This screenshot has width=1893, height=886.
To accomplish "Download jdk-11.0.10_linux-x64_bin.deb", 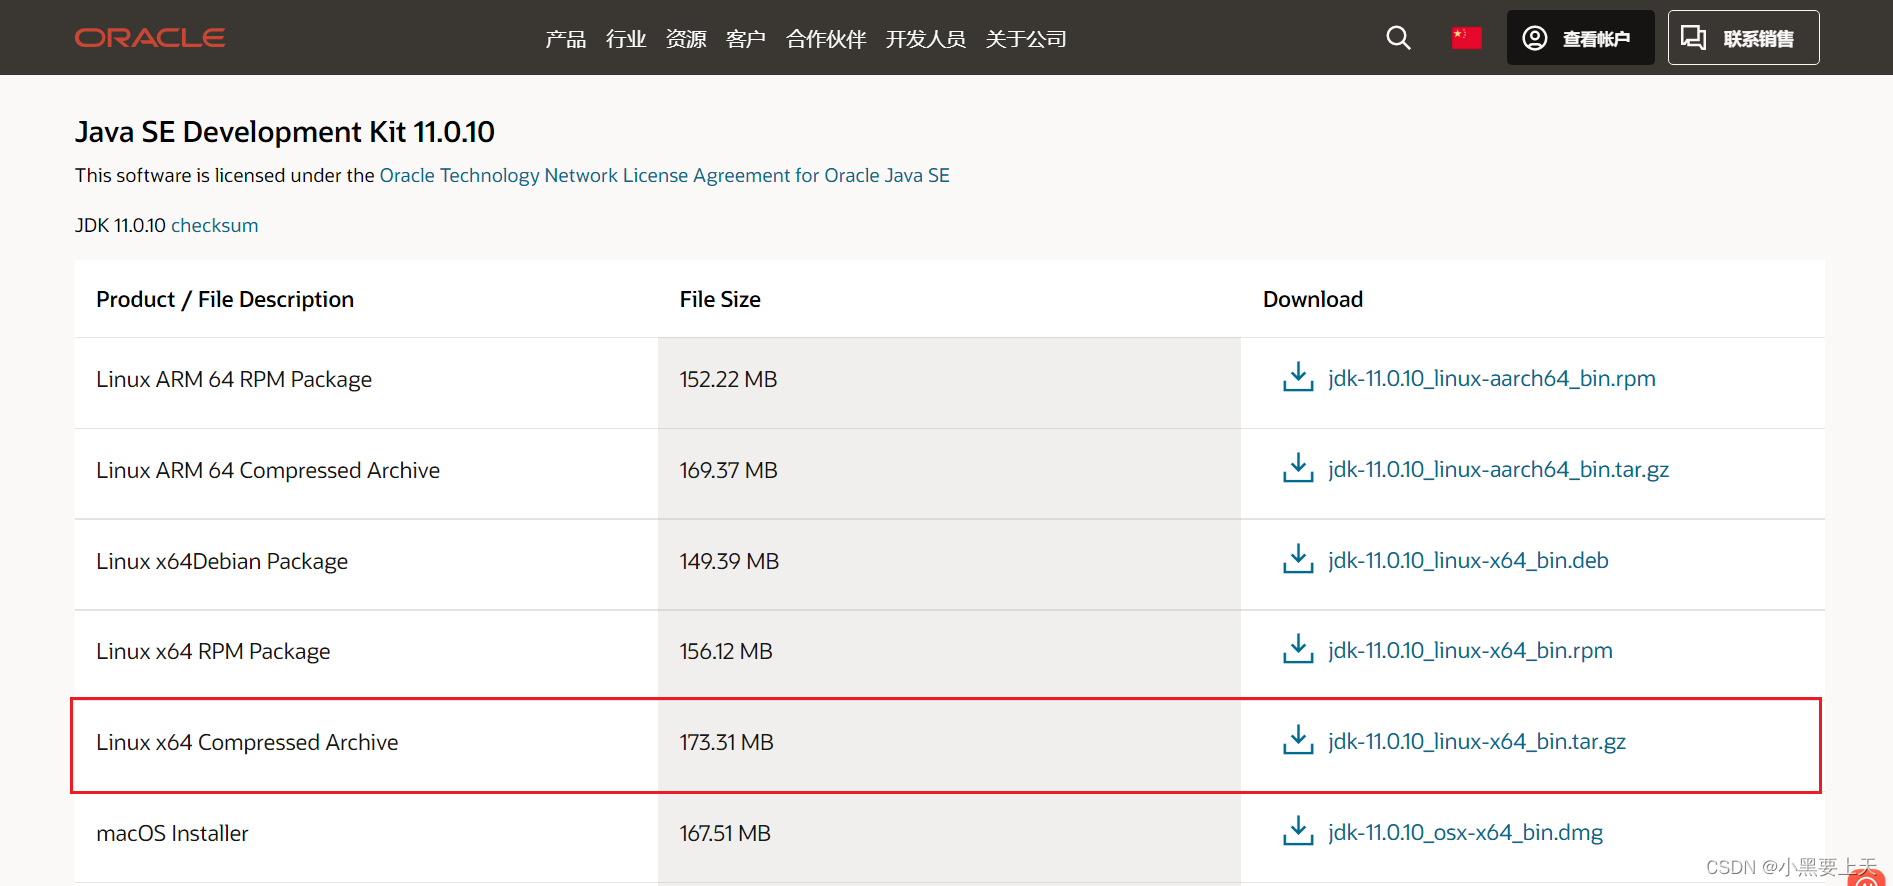I will pyautogui.click(x=1468, y=561).
